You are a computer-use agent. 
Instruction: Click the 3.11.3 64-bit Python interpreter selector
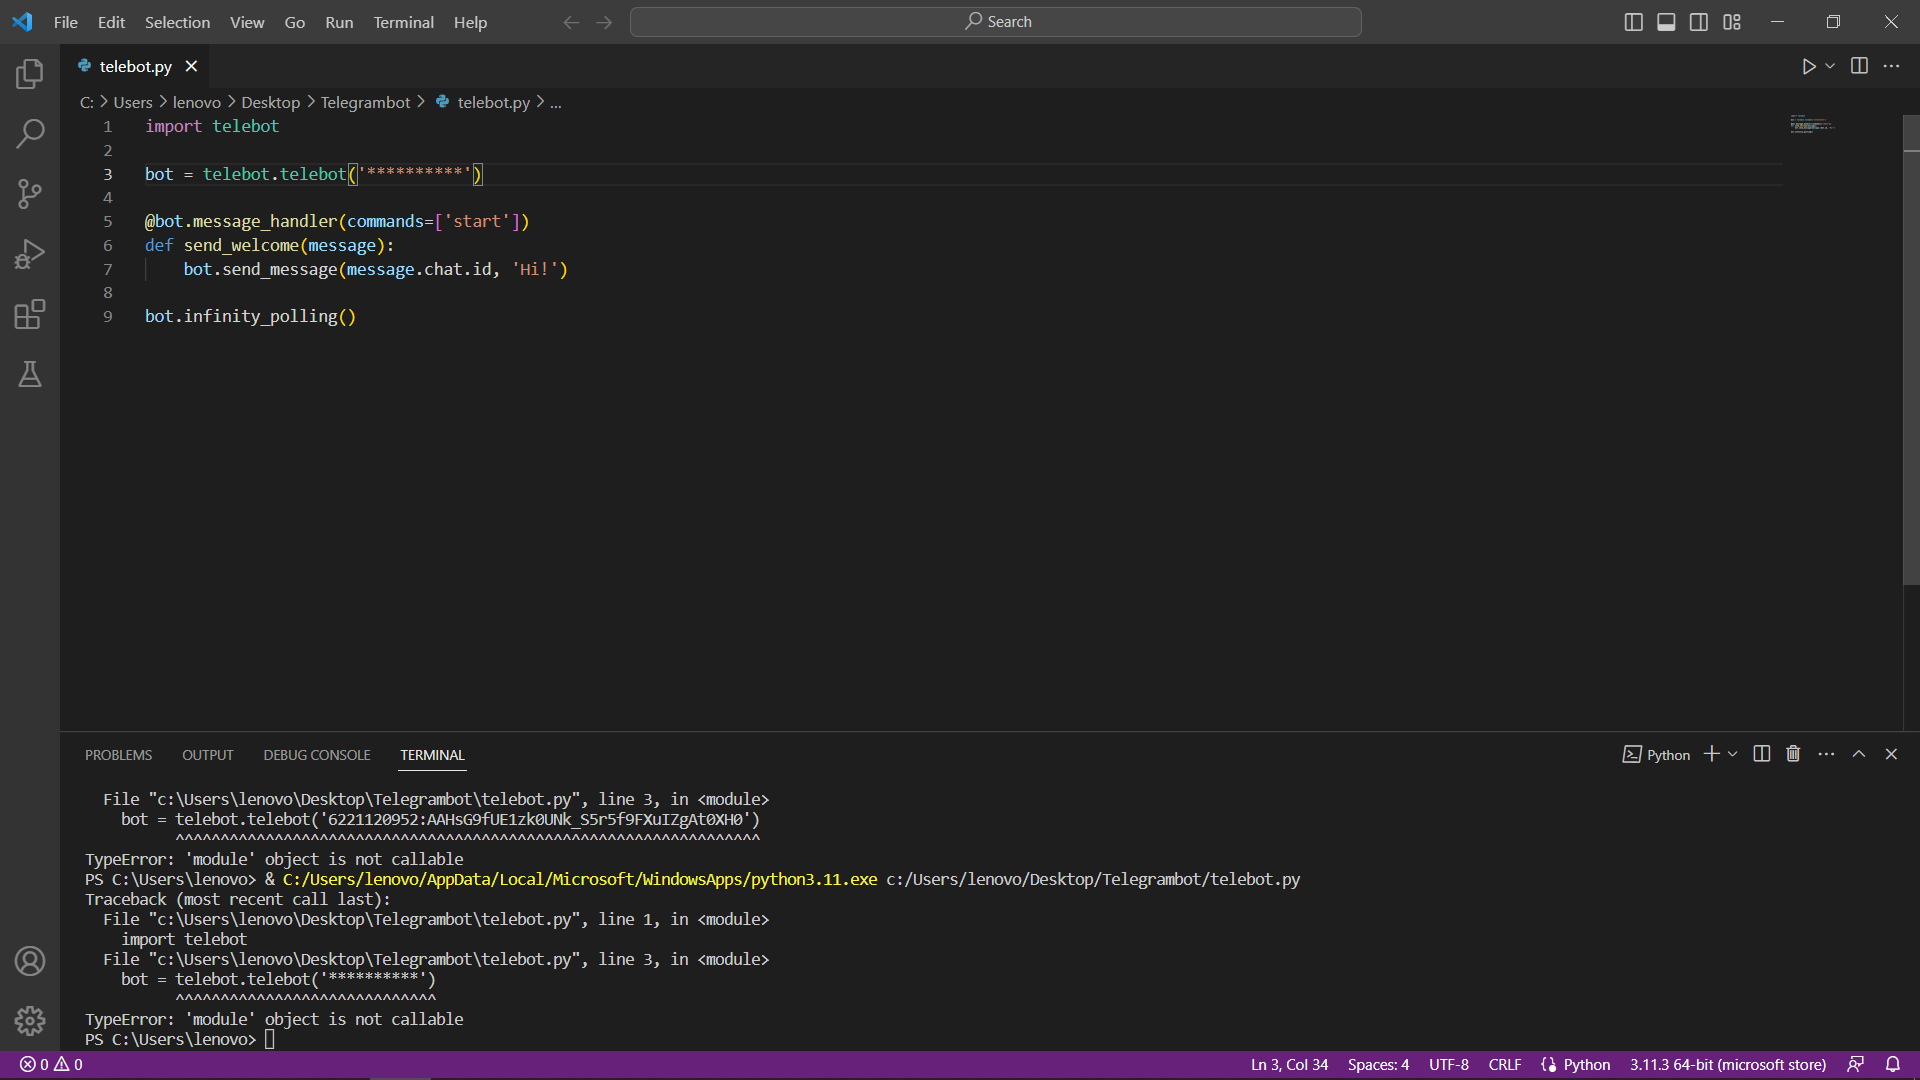point(1727,1064)
